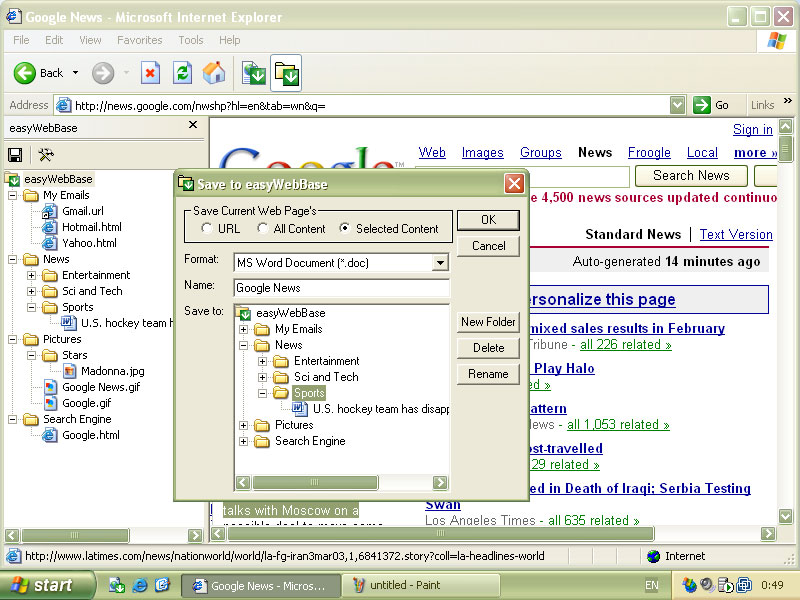Viewport: 800px width, 600px height.
Task: Open the File menu
Action: [21, 40]
